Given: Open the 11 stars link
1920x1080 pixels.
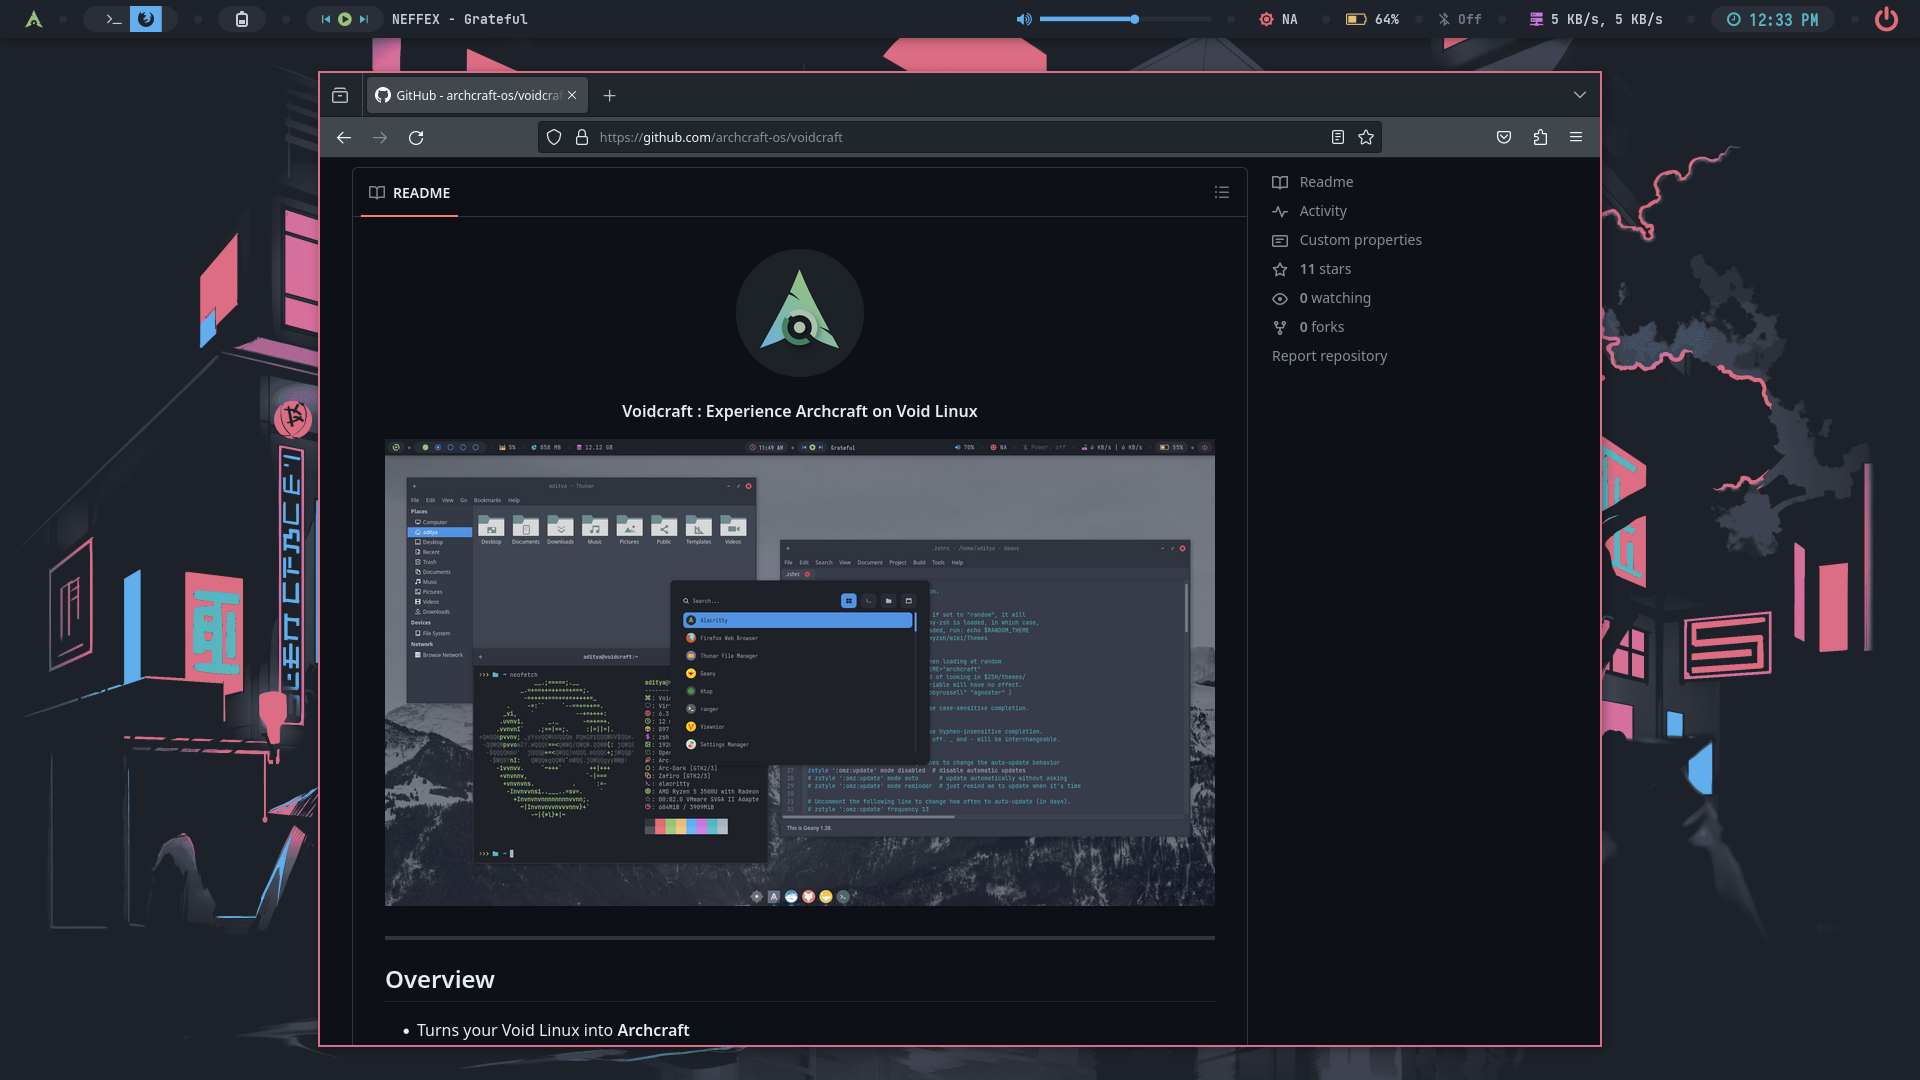Looking at the screenshot, I should pos(1324,269).
